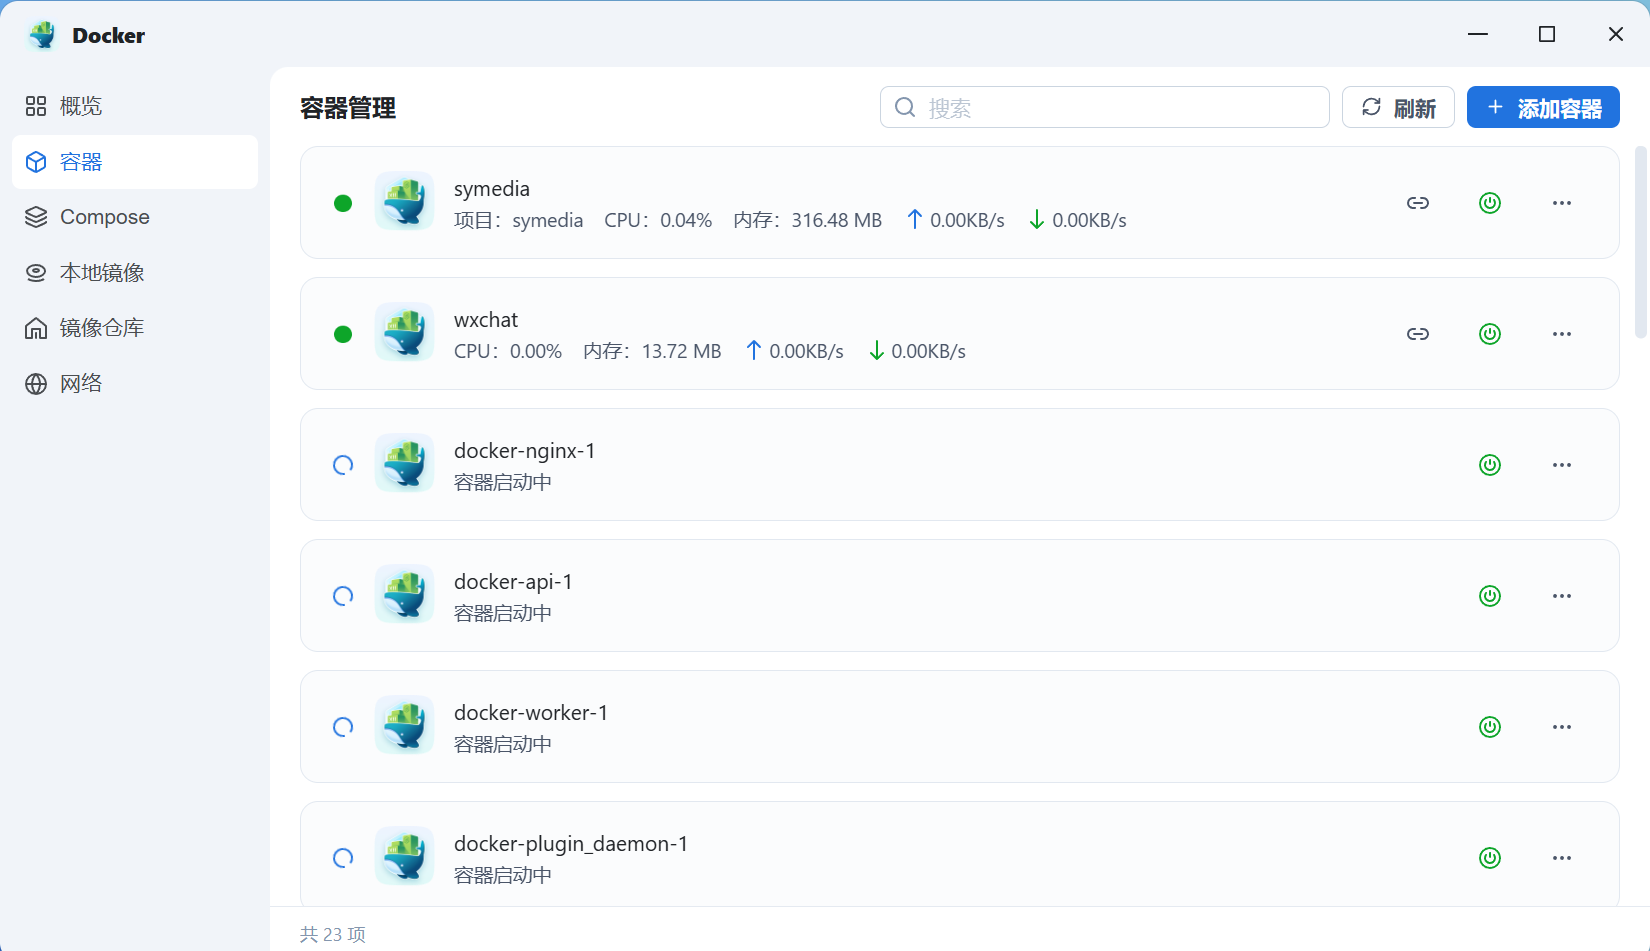Viewport: 1650px width, 951px height.
Task: Click the symedia container whale icon
Action: (x=404, y=201)
